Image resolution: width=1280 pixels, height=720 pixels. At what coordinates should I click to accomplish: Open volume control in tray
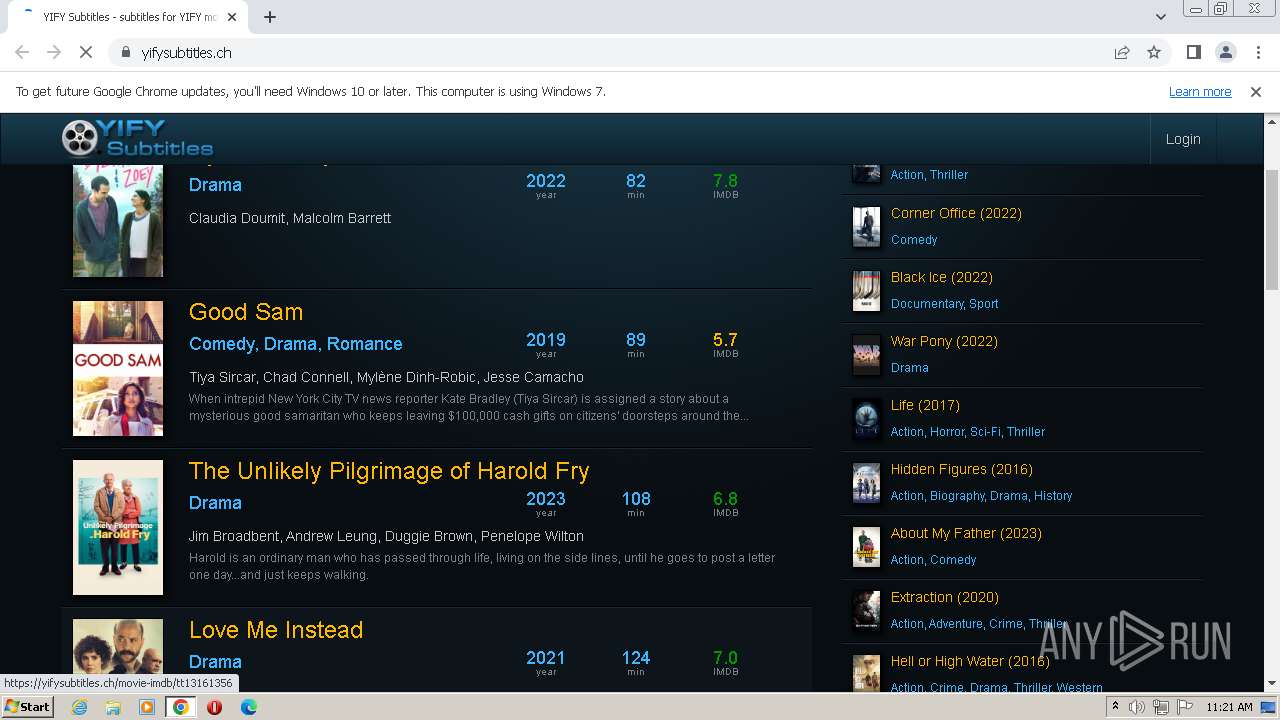coord(1137,707)
